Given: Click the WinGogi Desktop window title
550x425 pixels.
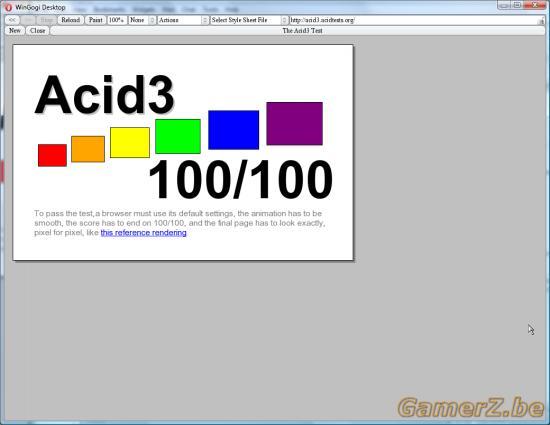Looking at the screenshot, I should point(40,7).
